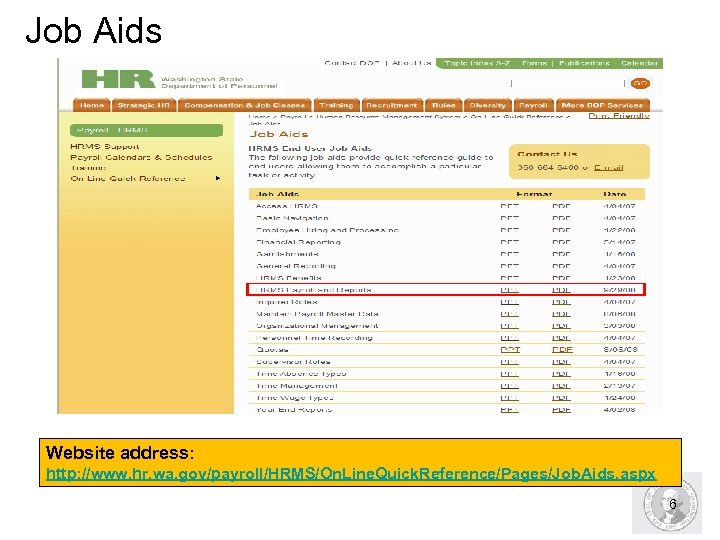
Task: Open PPT for Basic Navigation
Action: [x=509, y=218]
